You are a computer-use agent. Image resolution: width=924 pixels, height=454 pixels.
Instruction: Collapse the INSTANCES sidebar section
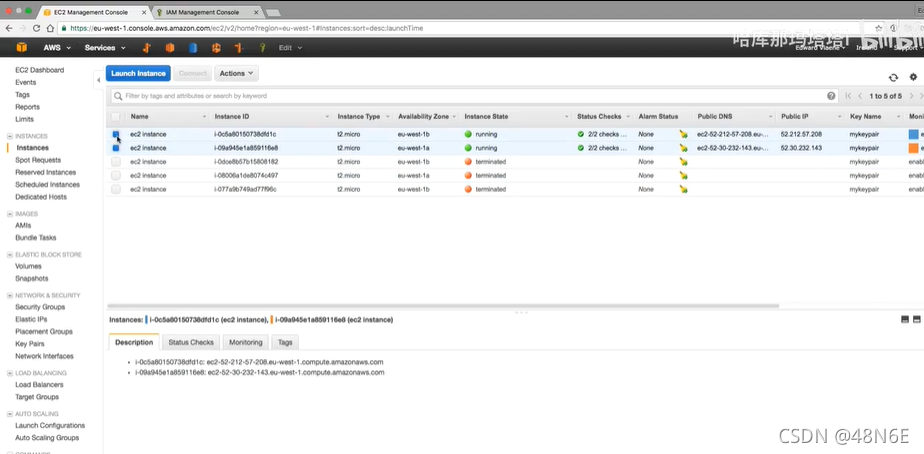(10, 136)
